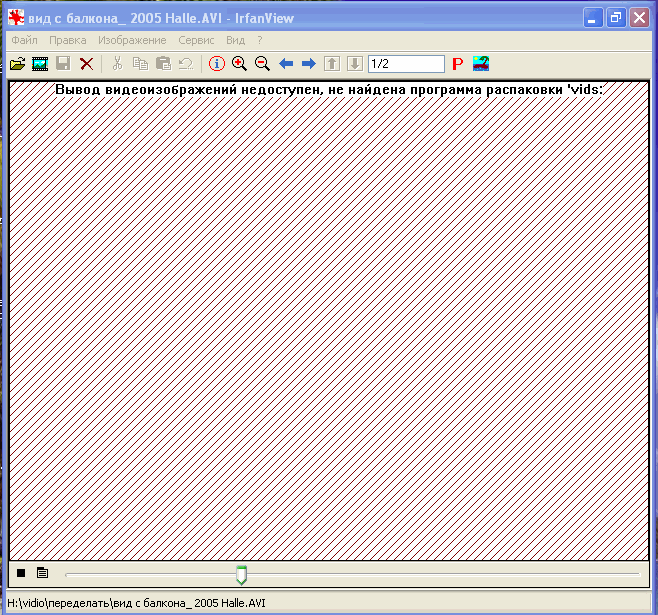Save the file with the floppy disk icon

[x=63, y=64]
